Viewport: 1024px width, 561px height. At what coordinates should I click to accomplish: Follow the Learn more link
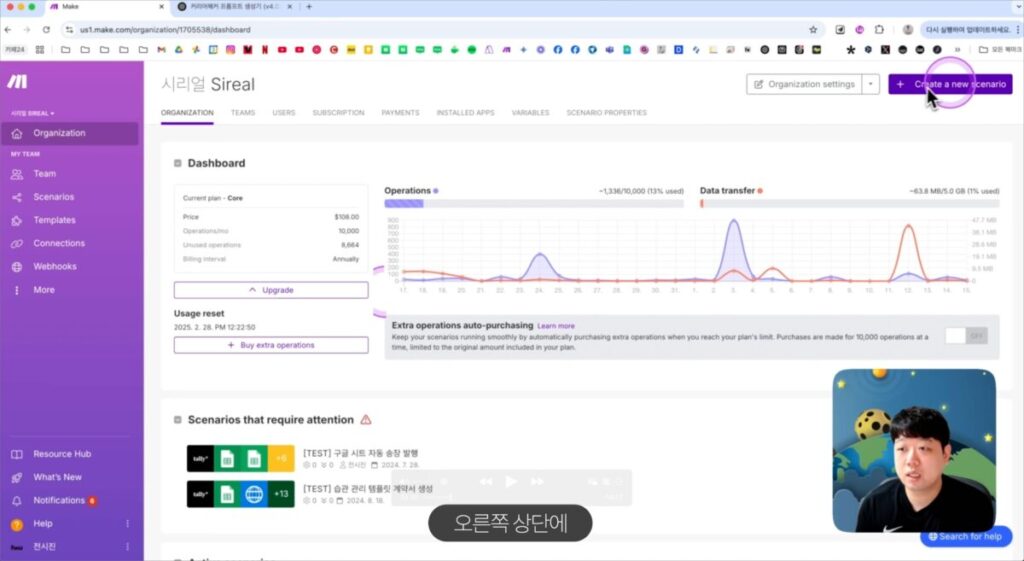click(x=556, y=326)
